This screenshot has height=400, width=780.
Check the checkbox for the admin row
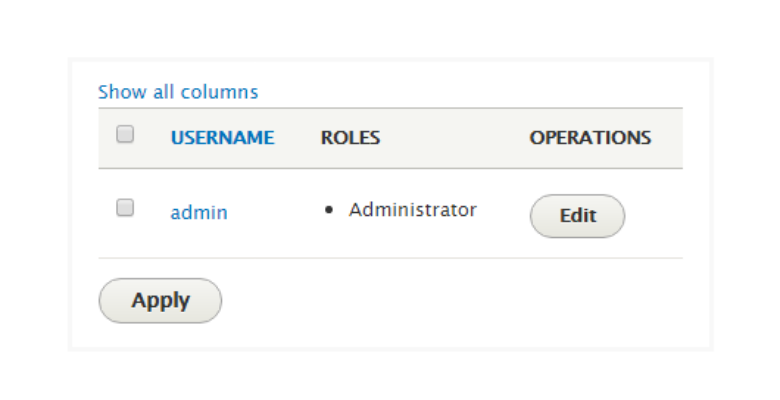[125, 208]
